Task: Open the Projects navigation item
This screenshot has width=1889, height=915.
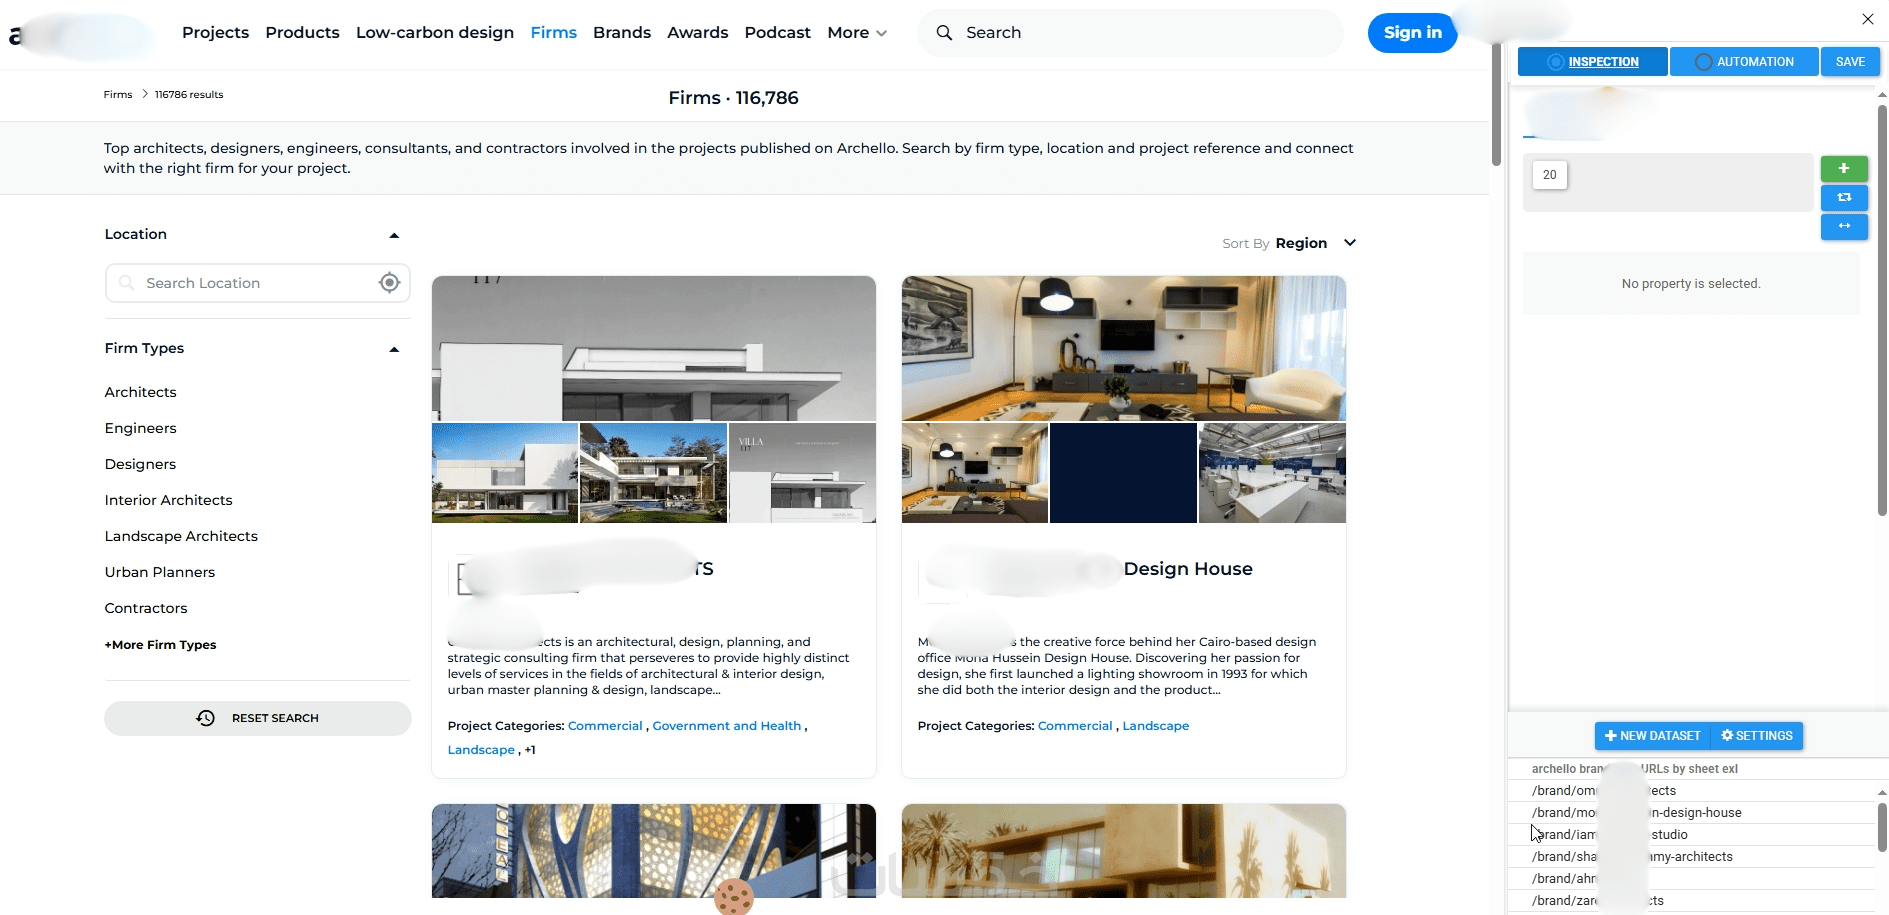Action: click(215, 33)
